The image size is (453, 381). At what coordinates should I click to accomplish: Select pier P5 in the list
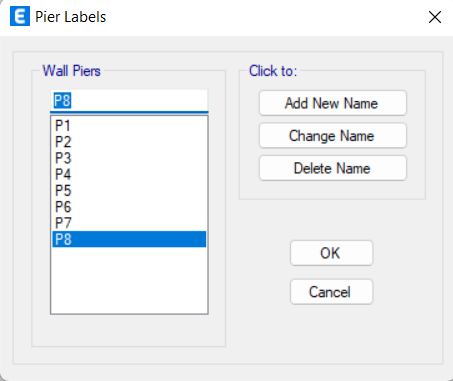pyautogui.click(x=129, y=191)
